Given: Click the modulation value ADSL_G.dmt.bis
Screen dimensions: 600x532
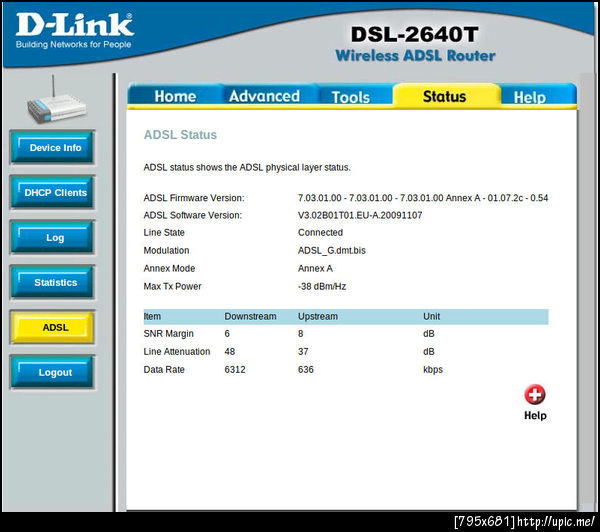Looking at the screenshot, I should pos(331,250).
